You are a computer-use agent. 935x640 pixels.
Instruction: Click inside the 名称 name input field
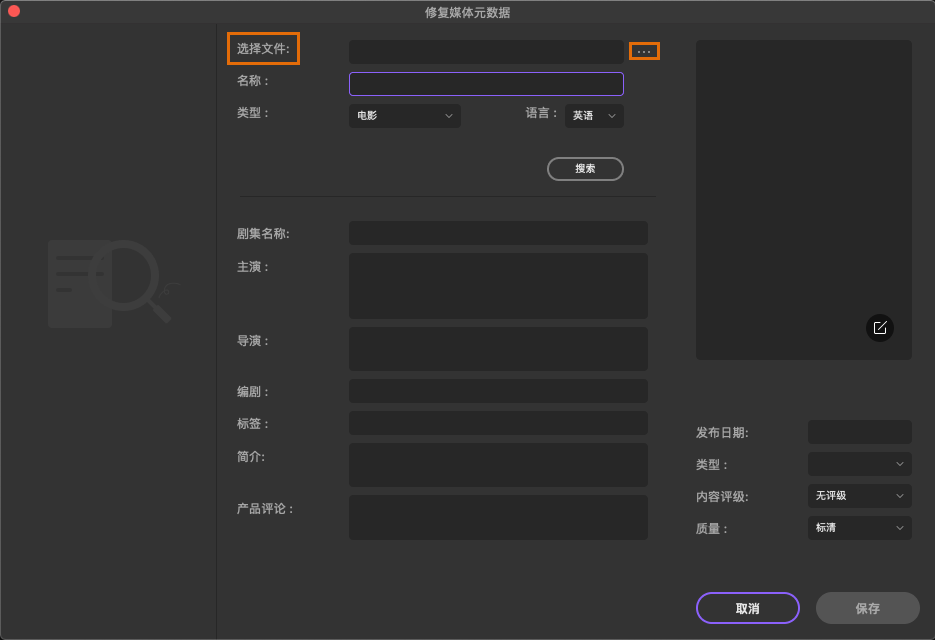coord(486,84)
